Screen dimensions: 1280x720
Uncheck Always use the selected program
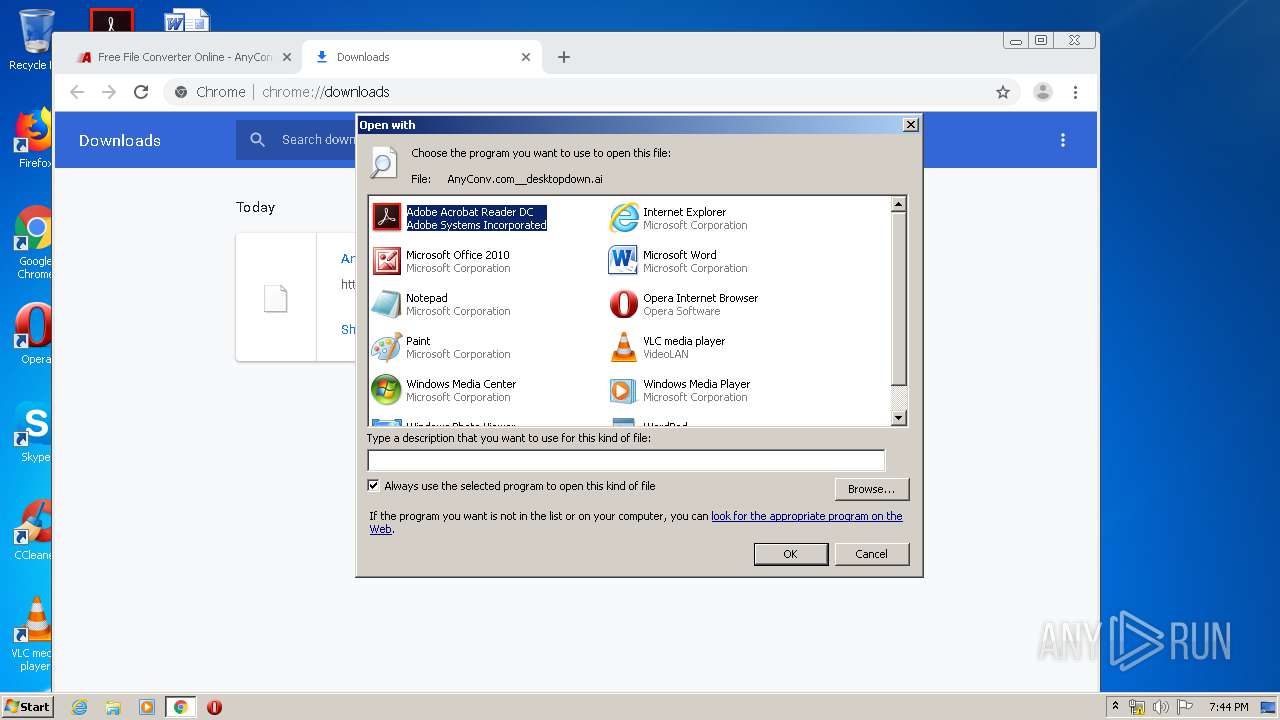(x=374, y=486)
